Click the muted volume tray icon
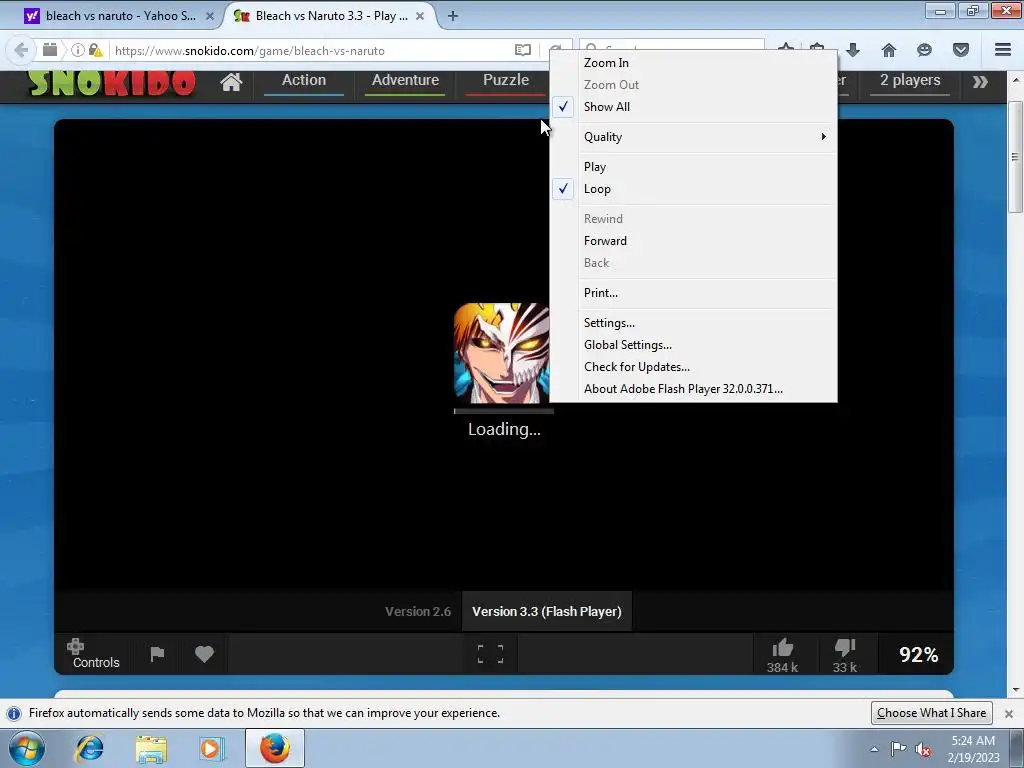This screenshot has height=768, width=1024. click(923, 749)
